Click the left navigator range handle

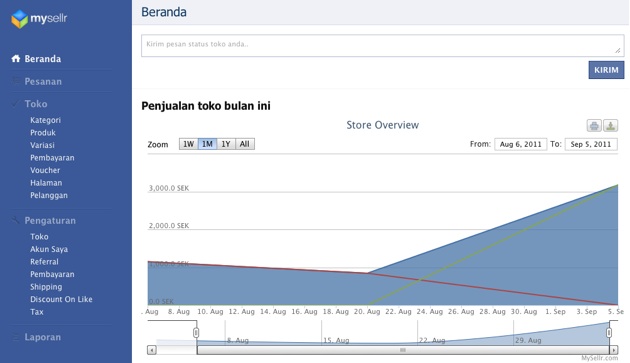tap(196, 332)
